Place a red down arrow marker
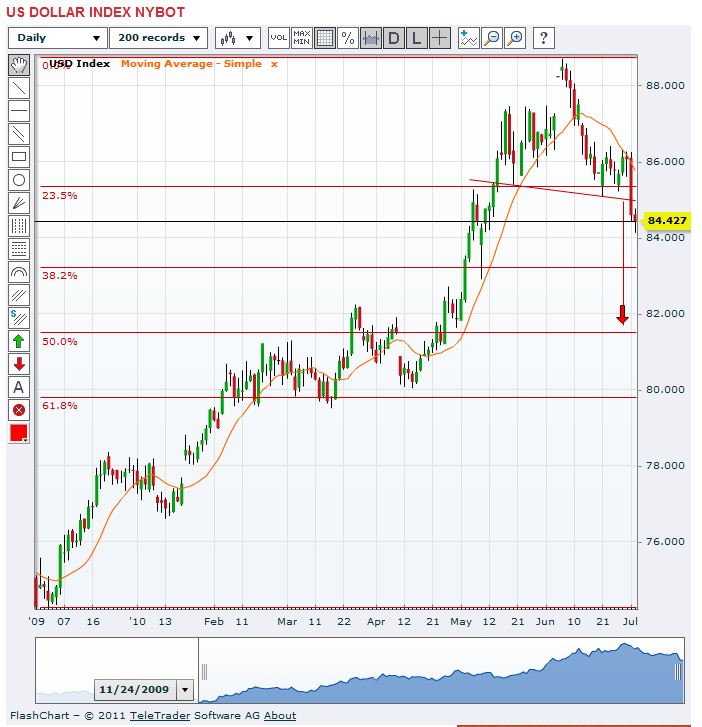The height and width of the screenshot is (727, 702). click(19, 364)
